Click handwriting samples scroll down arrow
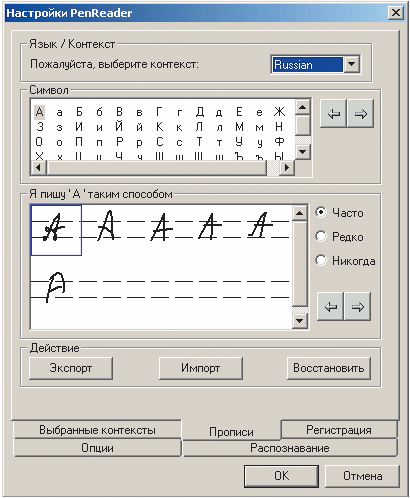The width and height of the screenshot is (410, 498). (x=299, y=321)
